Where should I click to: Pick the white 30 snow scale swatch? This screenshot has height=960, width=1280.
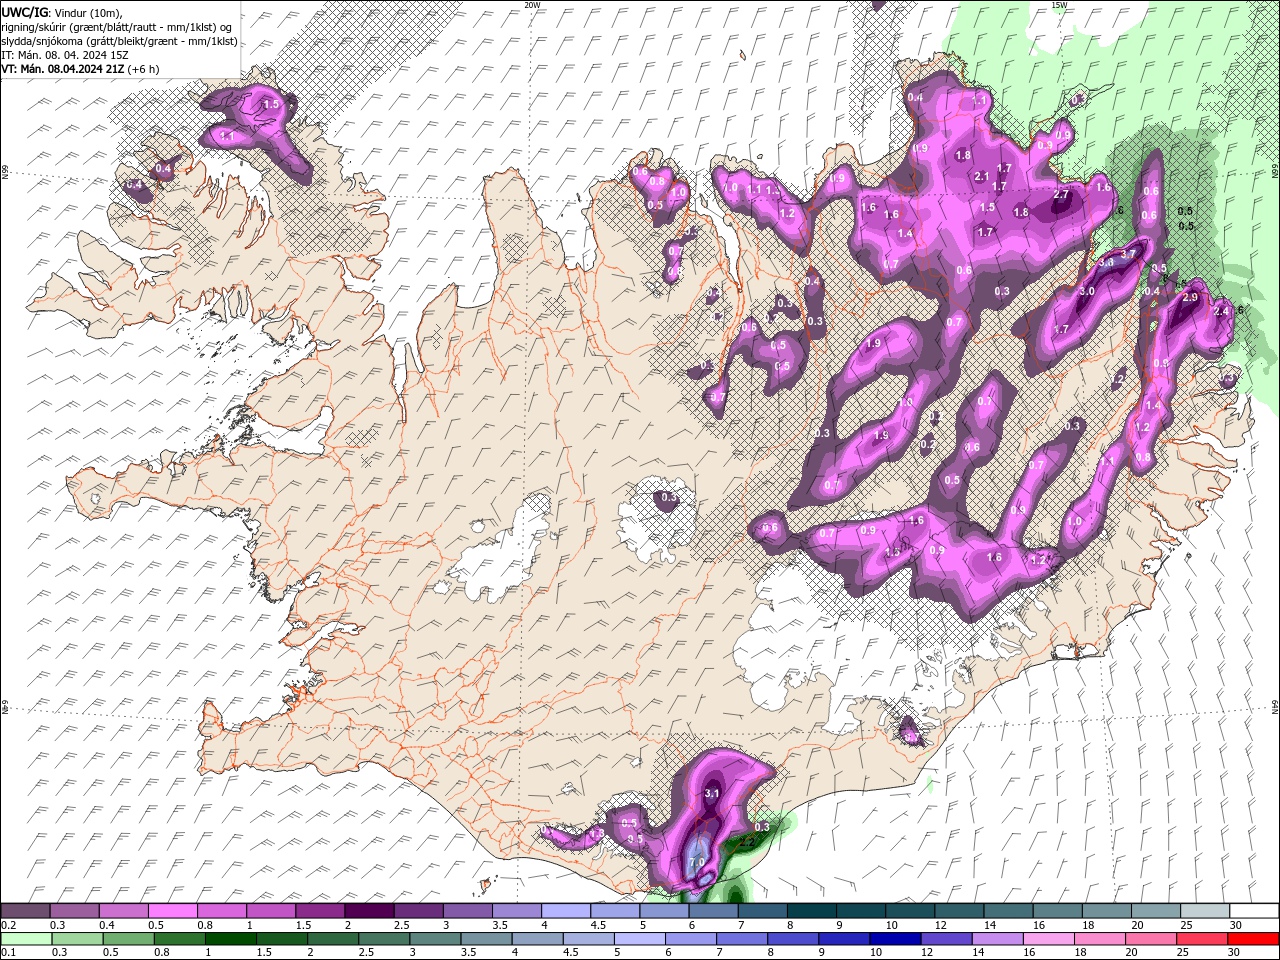pos(1253,911)
